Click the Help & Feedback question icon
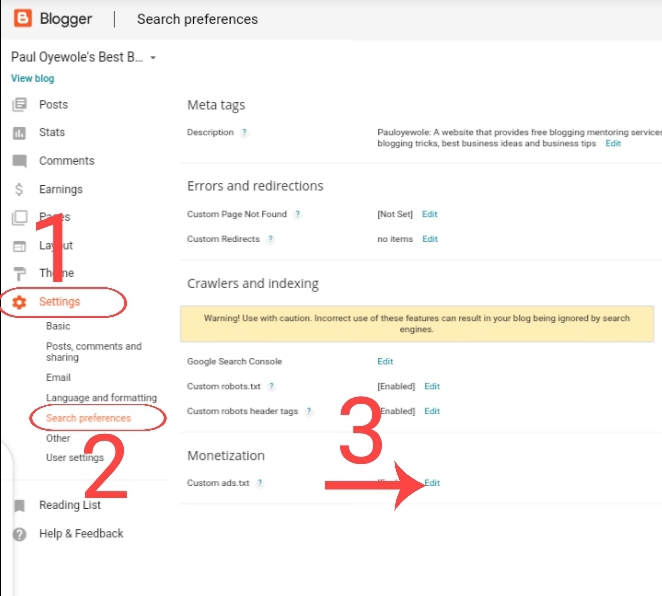The image size is (662, 596). click(x=19, y=534)
